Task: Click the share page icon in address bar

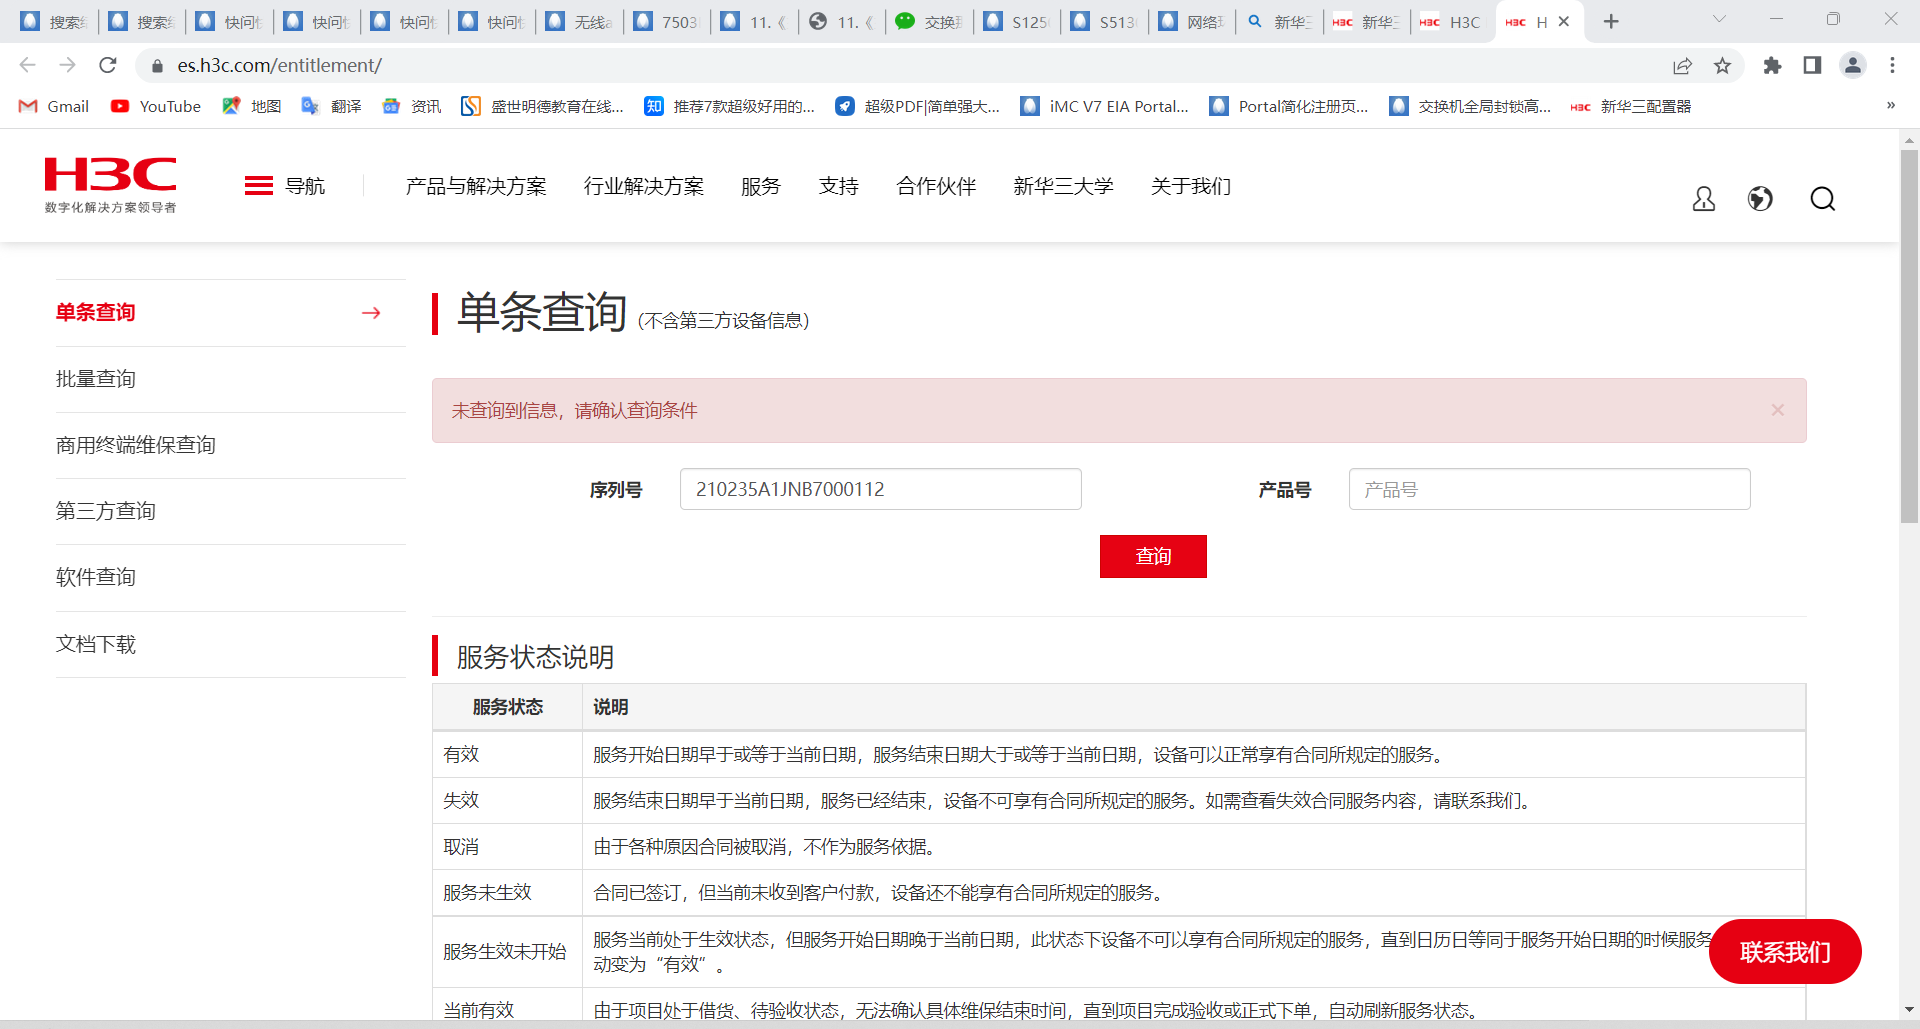Action: [1682, 66]
